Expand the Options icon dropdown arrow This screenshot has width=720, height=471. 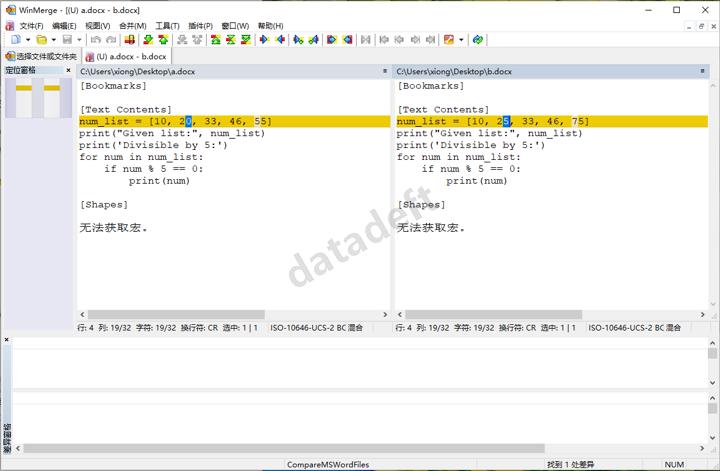[x=461, y=40]
